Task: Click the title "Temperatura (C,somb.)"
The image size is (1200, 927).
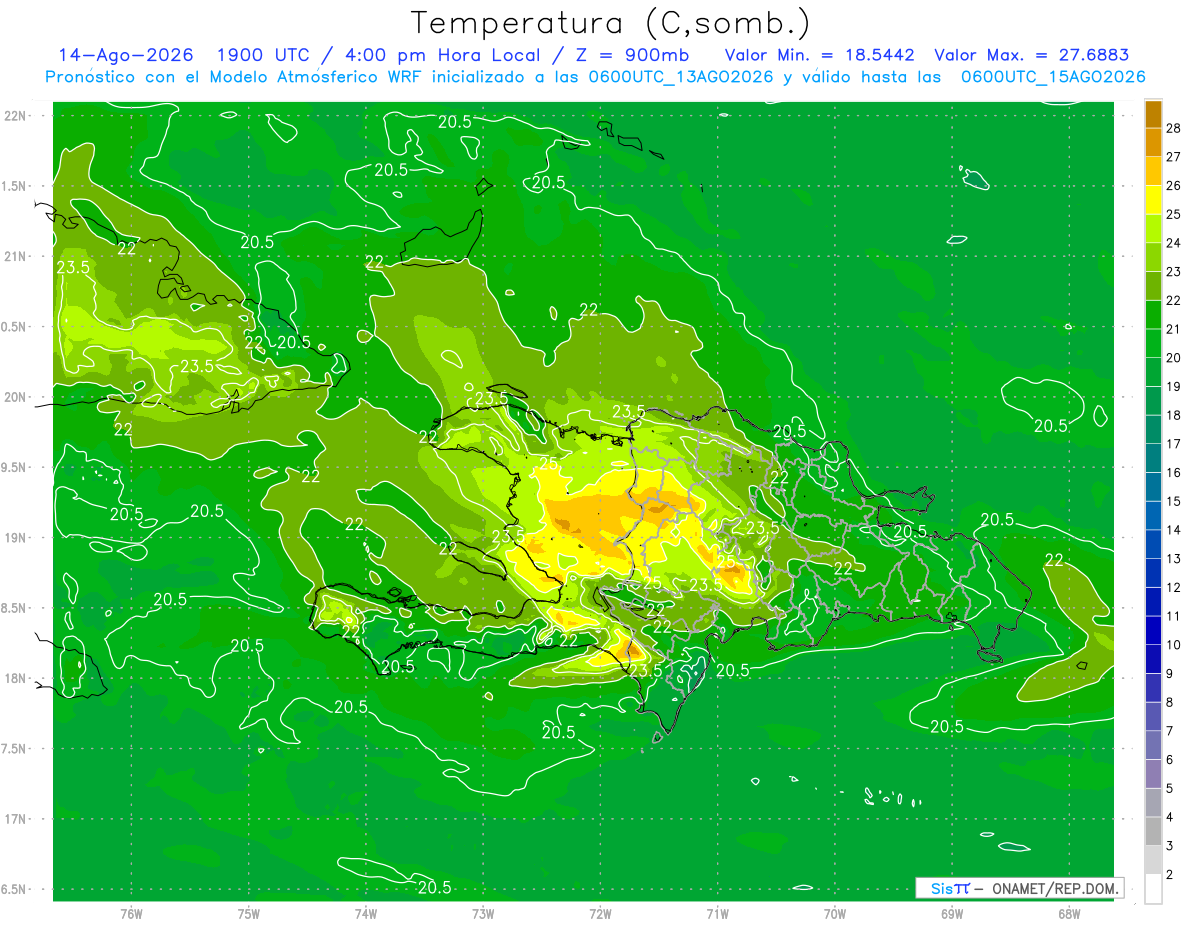Action: click(610, 23)
